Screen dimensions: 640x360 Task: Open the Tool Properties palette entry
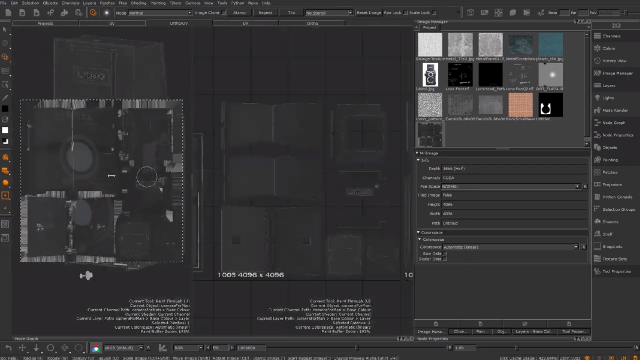coord(614,271)
